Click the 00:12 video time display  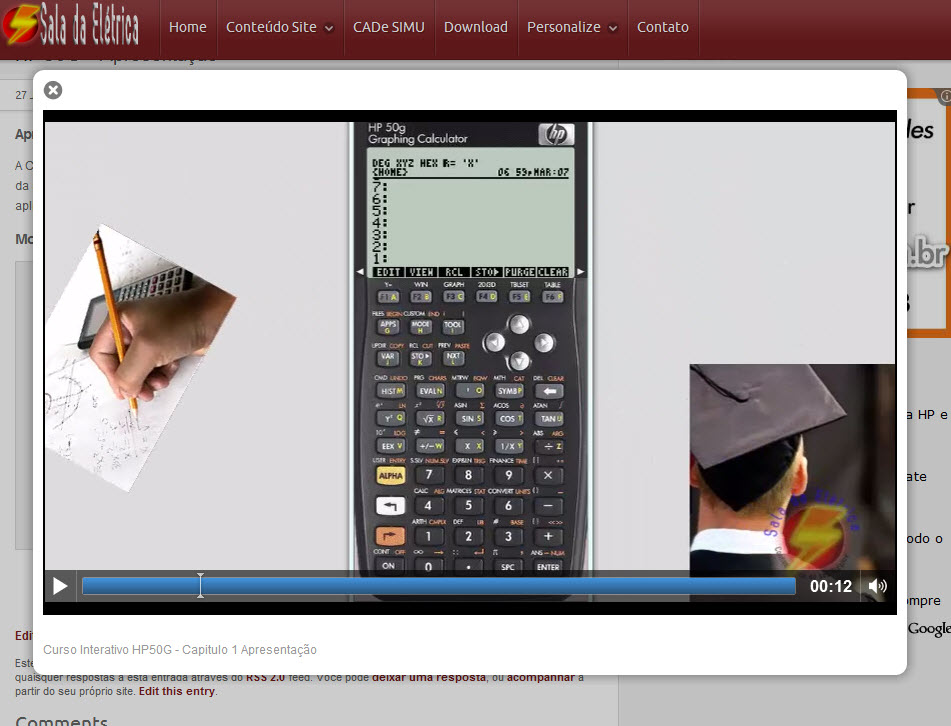[x=831, y=587]
